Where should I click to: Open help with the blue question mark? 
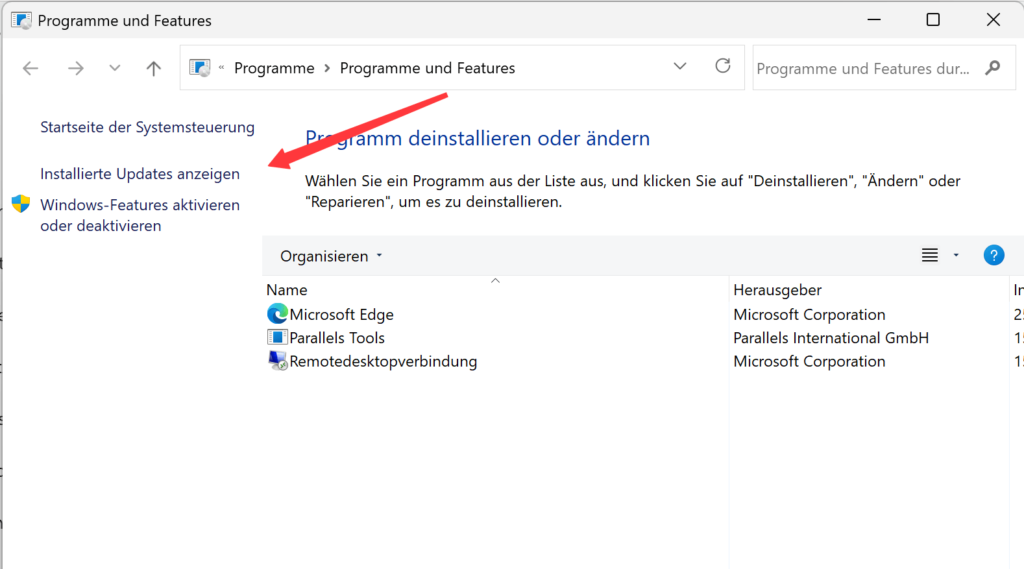(993, 255)
